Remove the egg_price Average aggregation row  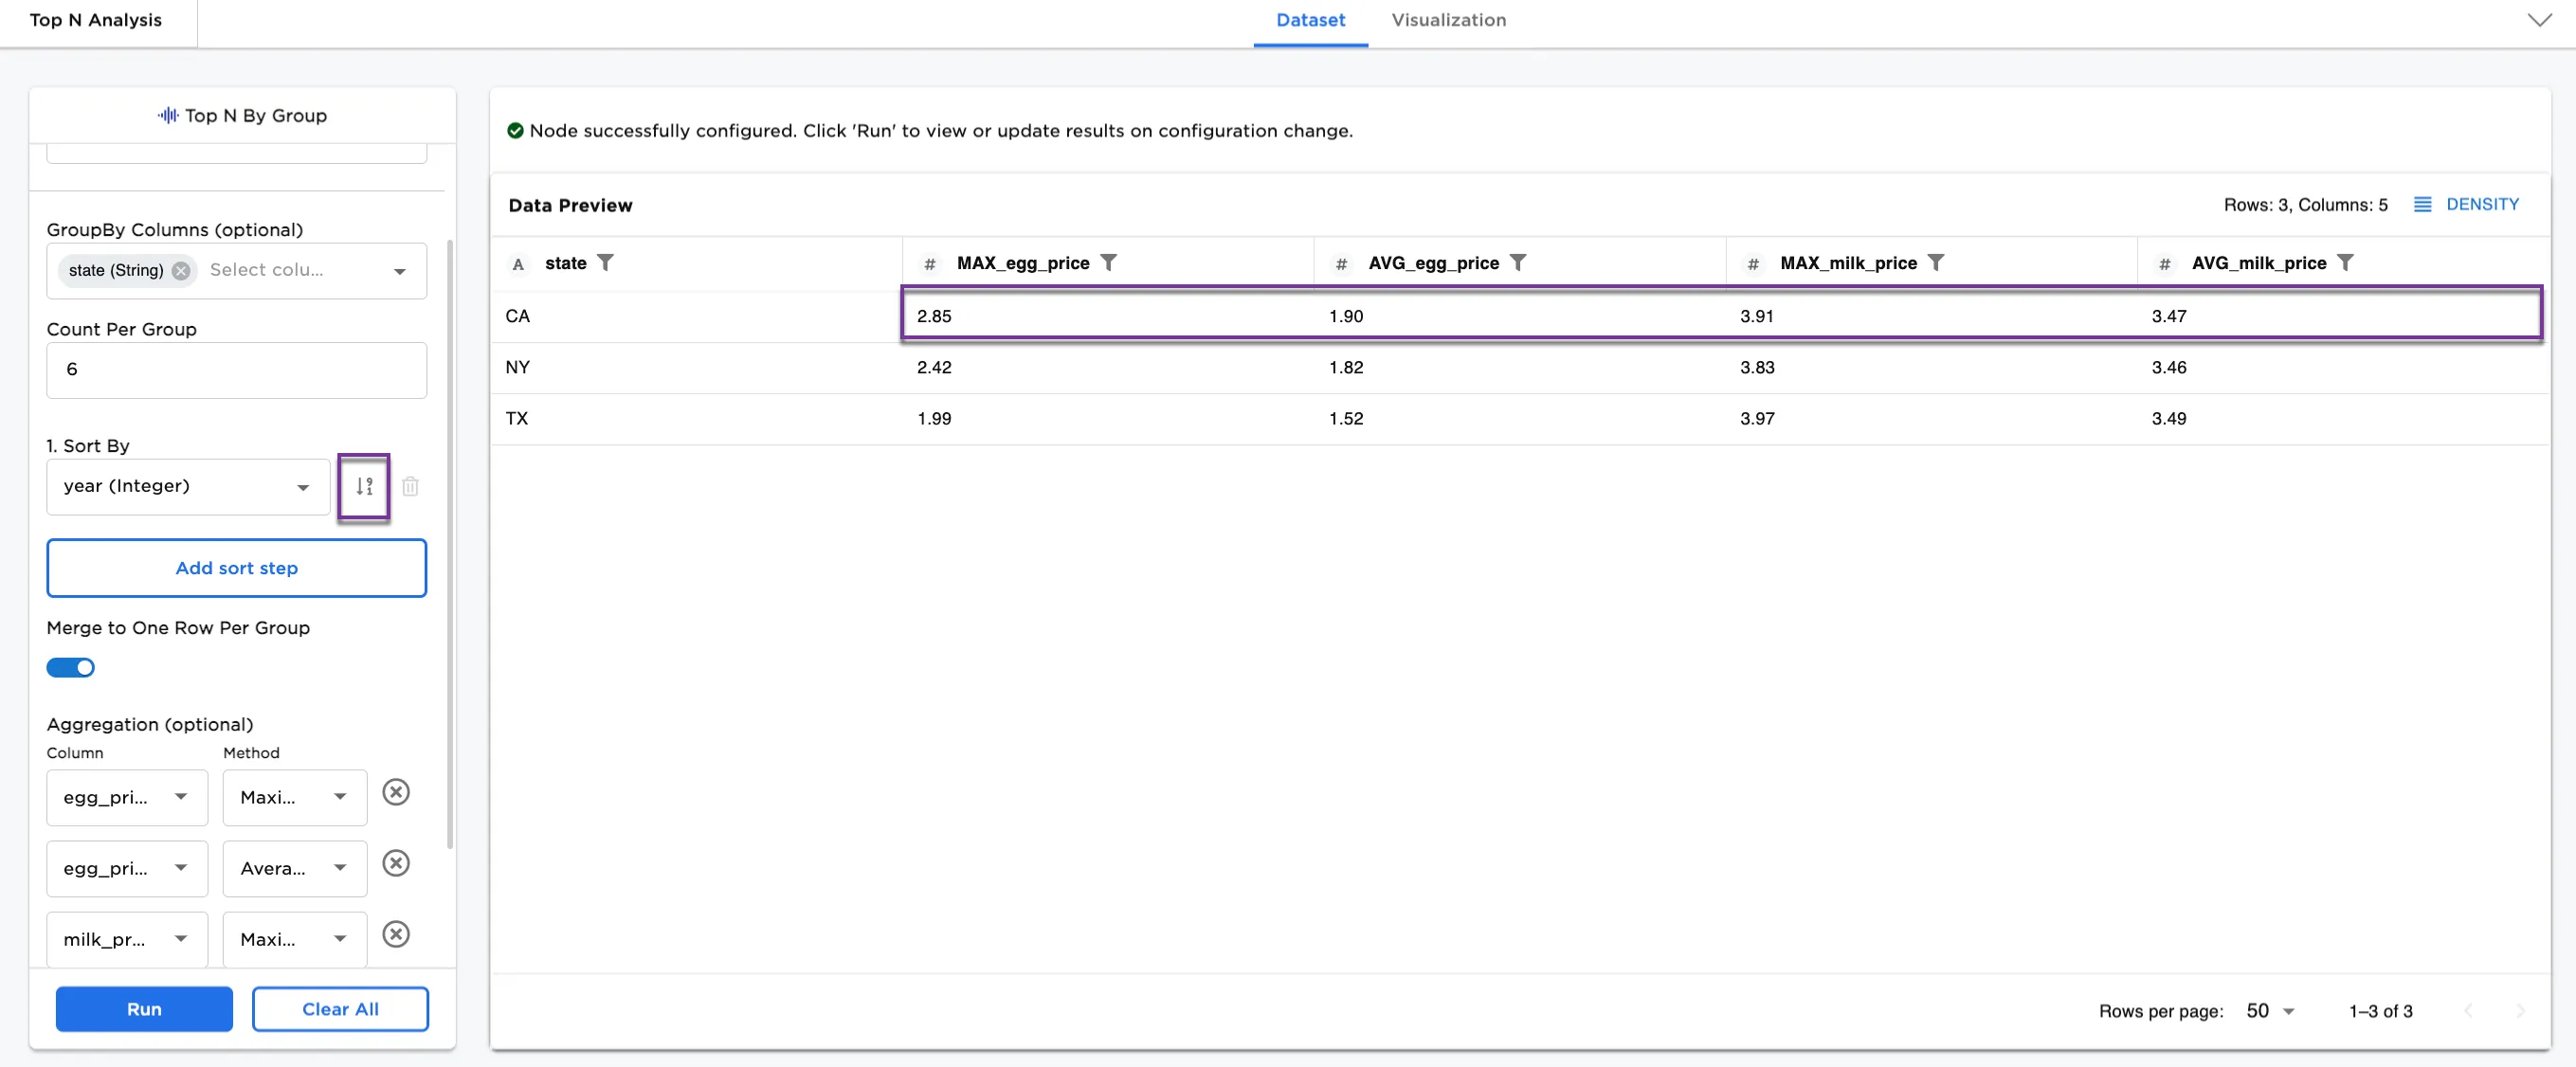tap(396, 864)
